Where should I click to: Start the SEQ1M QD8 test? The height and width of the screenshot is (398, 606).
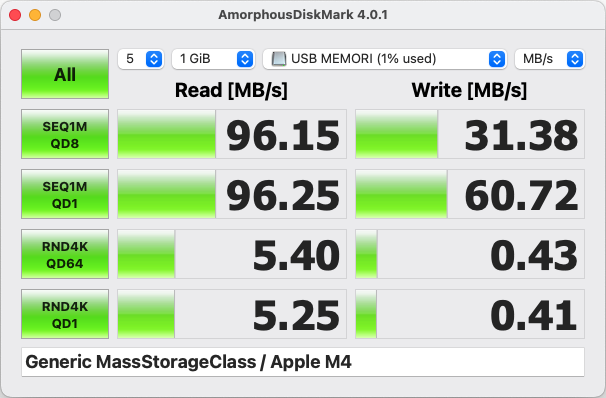click(65, 134)
